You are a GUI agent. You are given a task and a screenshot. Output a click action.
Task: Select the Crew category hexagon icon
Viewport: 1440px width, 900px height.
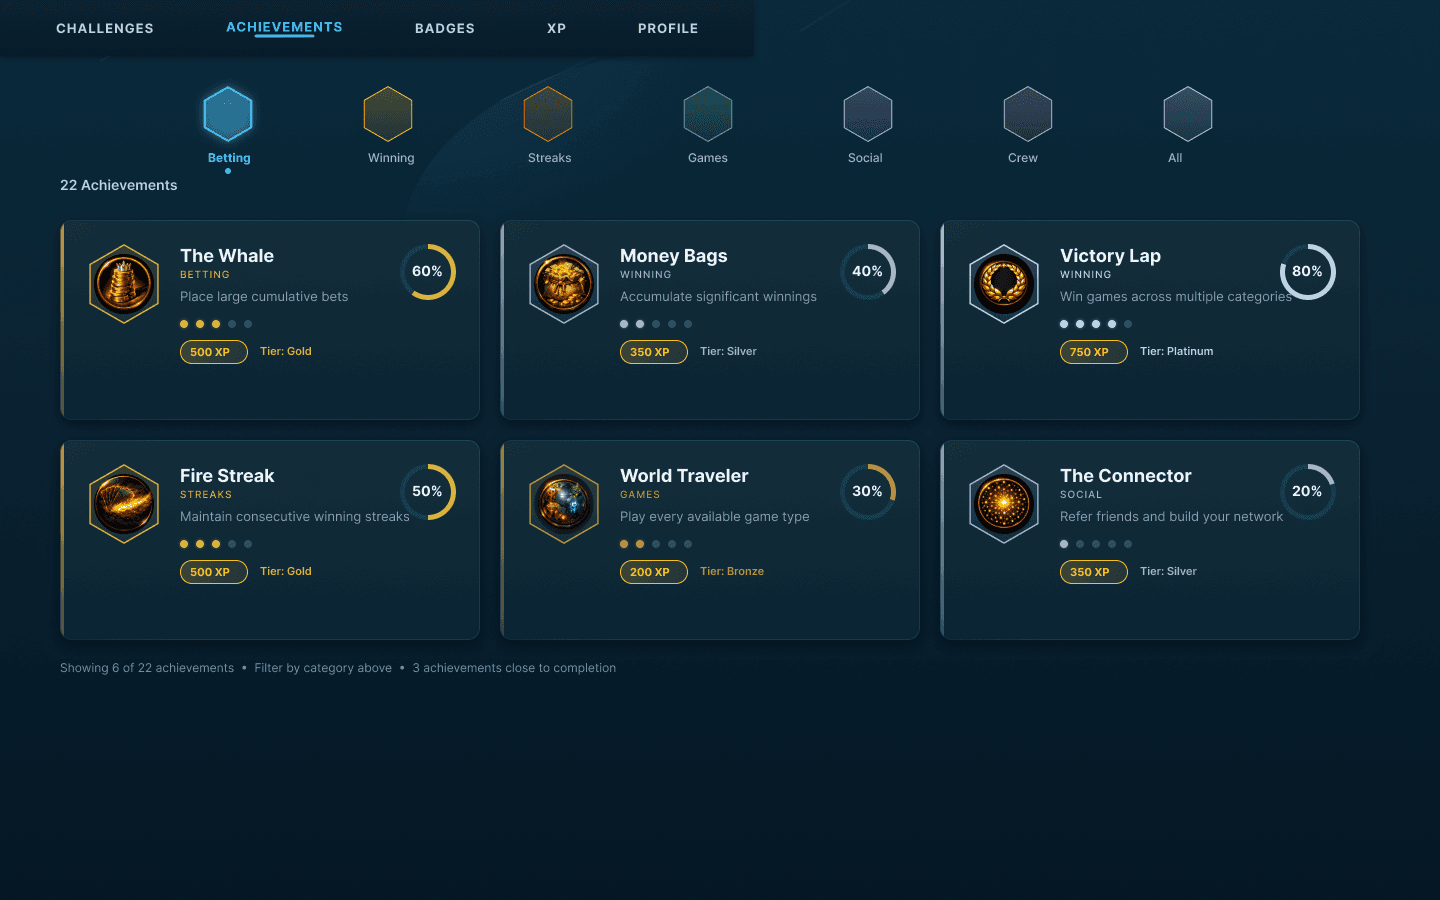click(x=1028, y=114)
